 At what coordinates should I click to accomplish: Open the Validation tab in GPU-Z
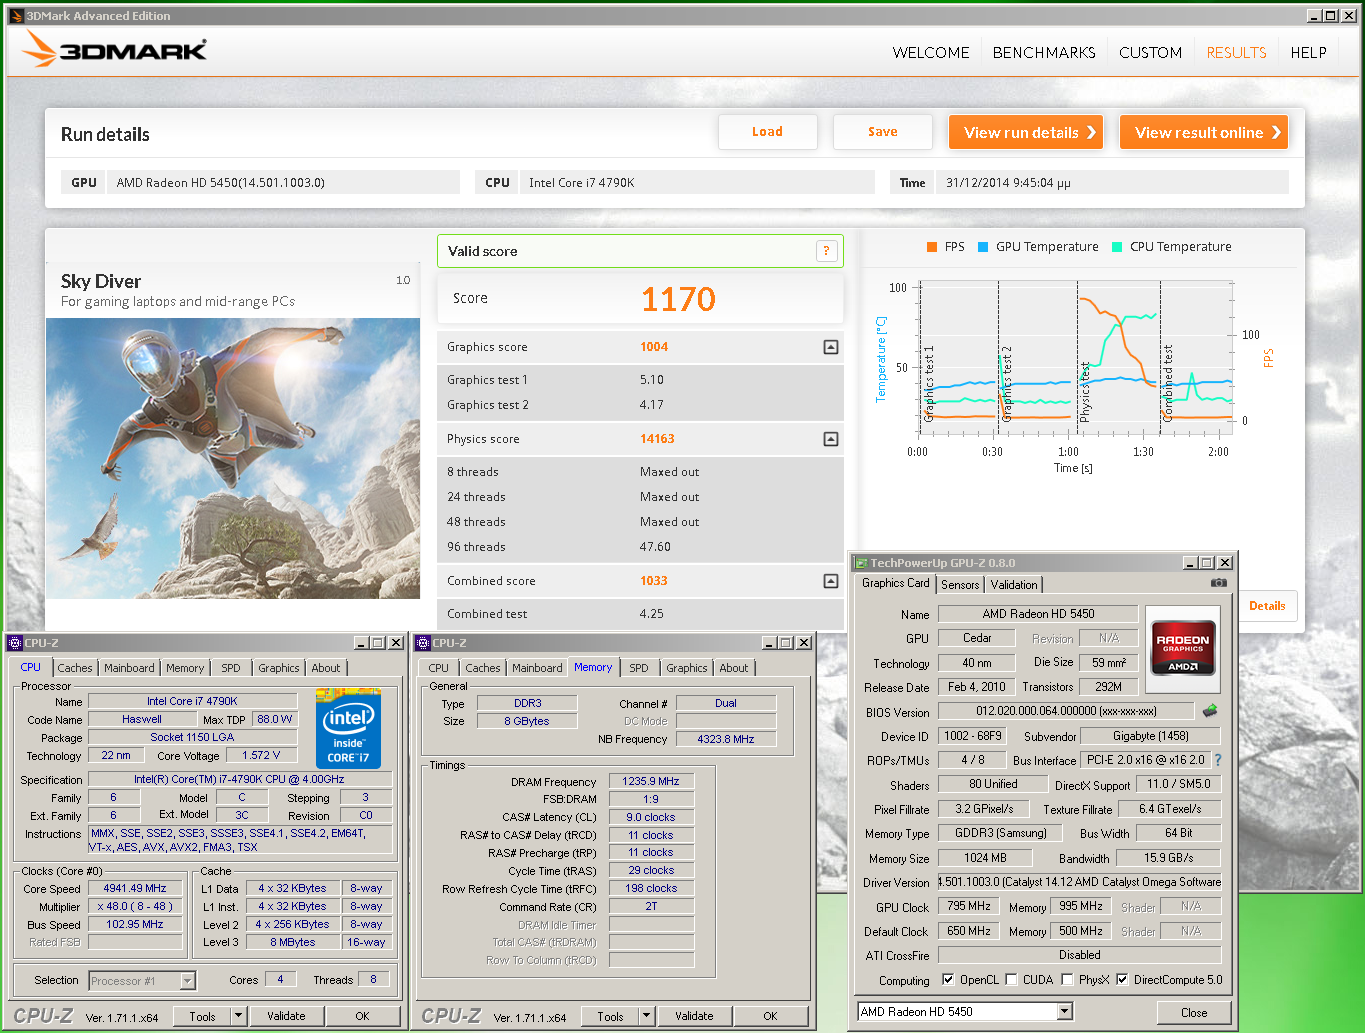coord(1014,585)
